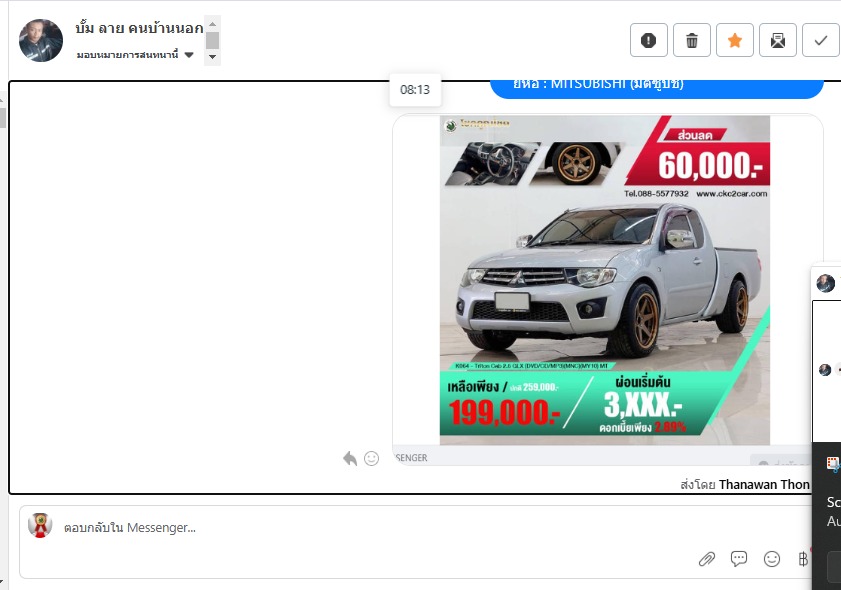
Task: Open the assign conversation dropdown
Action: [135, 55]
